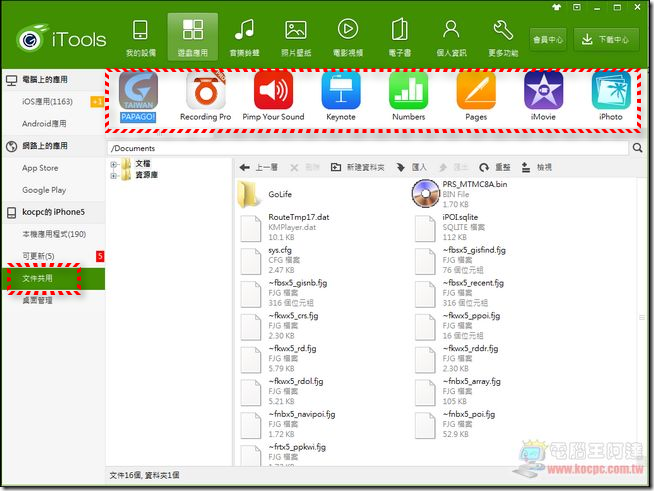Screen dimensions: 654x491
Task: Open Desktop Management sidebar item
Action: (38, 300)
